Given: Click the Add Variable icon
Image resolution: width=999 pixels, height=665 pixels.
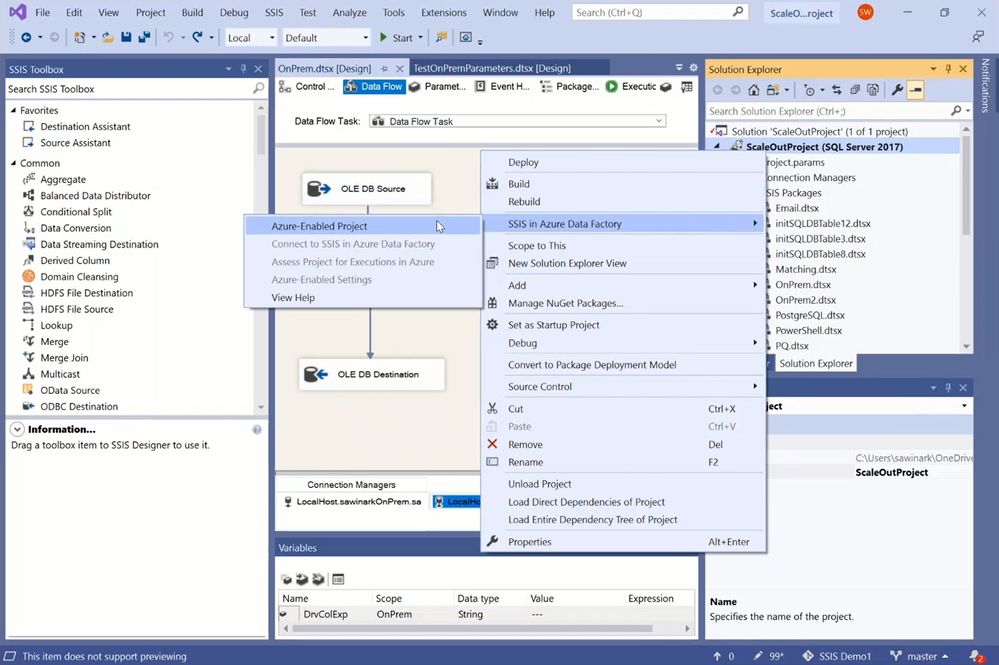Looking at the screenshot, I should coord(286,579).
